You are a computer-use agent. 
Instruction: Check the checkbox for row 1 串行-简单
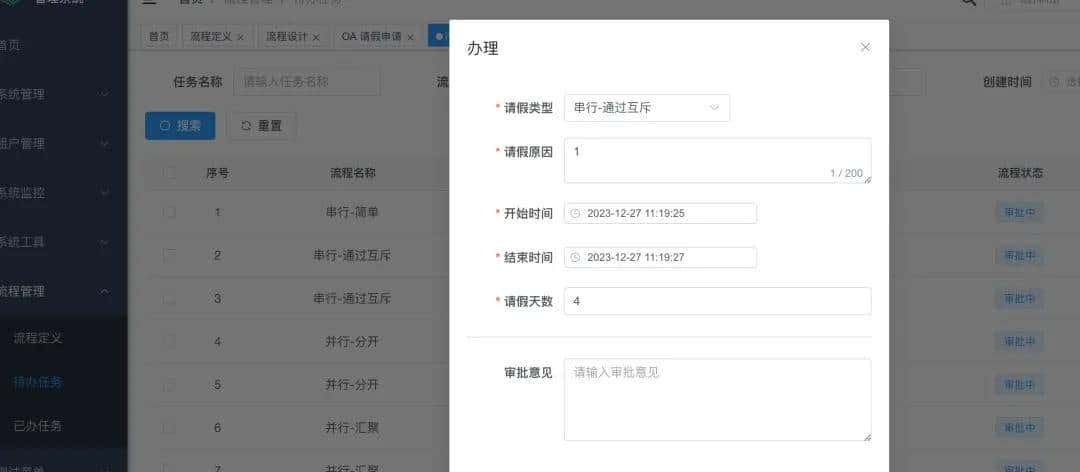[x=169, y=212]
